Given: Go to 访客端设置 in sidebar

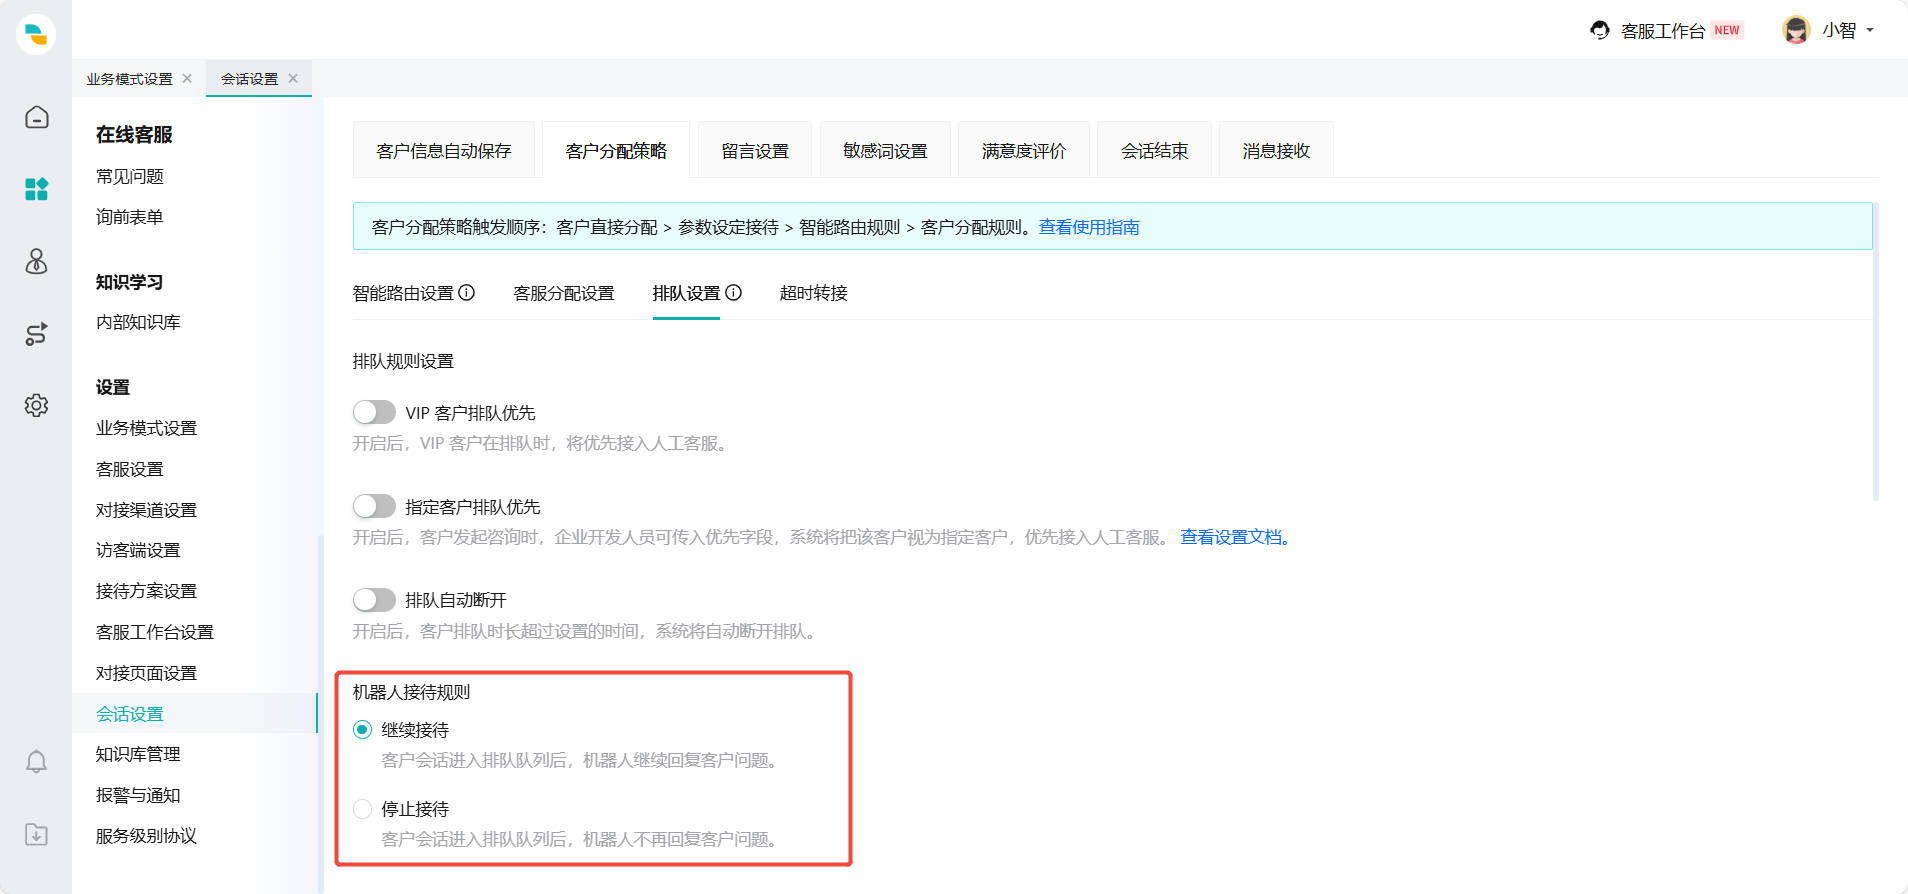Looking at the screenshot, I should [138, 550].
